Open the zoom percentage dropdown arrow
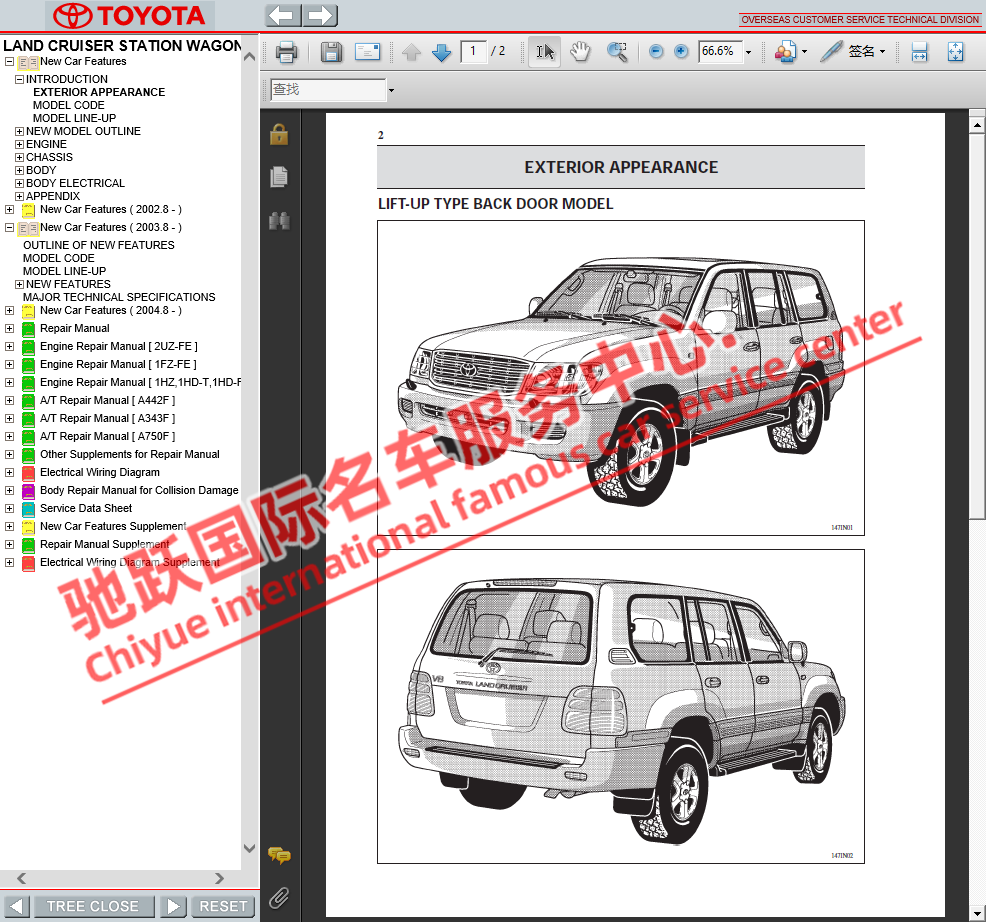Screen dimensions: 986x922 pyautogui.click(x=748, y=52)
